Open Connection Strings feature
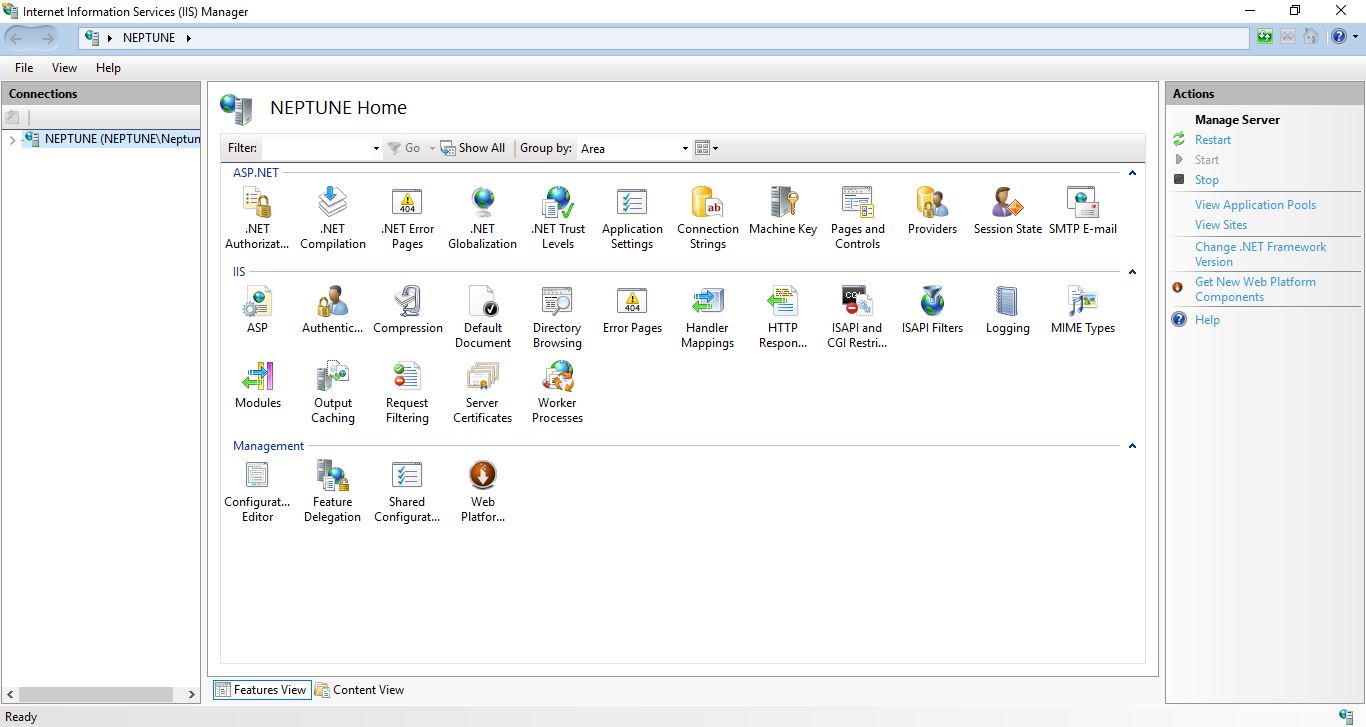 pos(708,218)
